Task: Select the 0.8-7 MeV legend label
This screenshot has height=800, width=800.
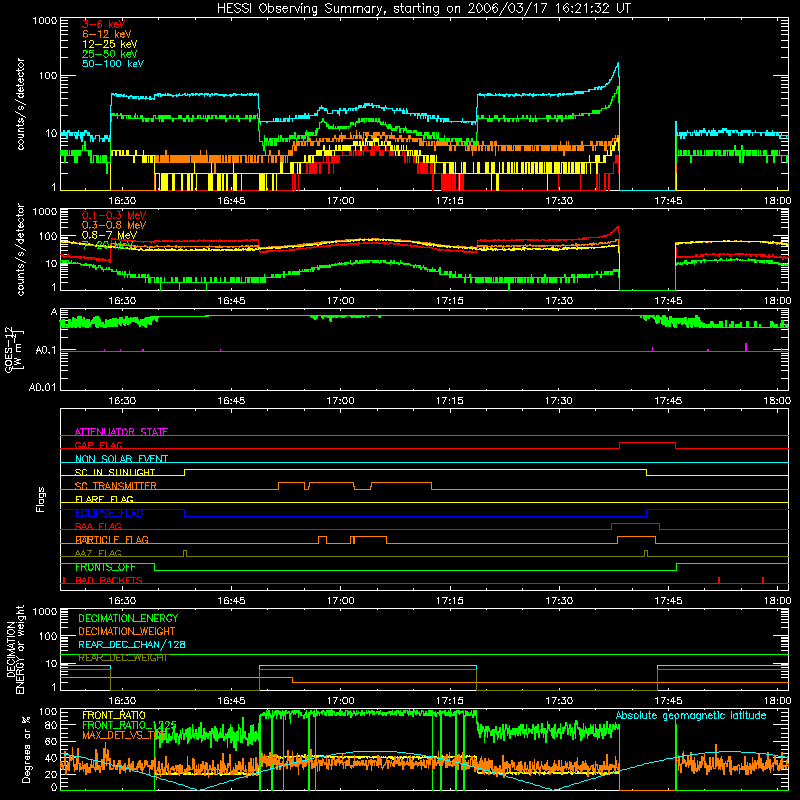Action: 110,235
